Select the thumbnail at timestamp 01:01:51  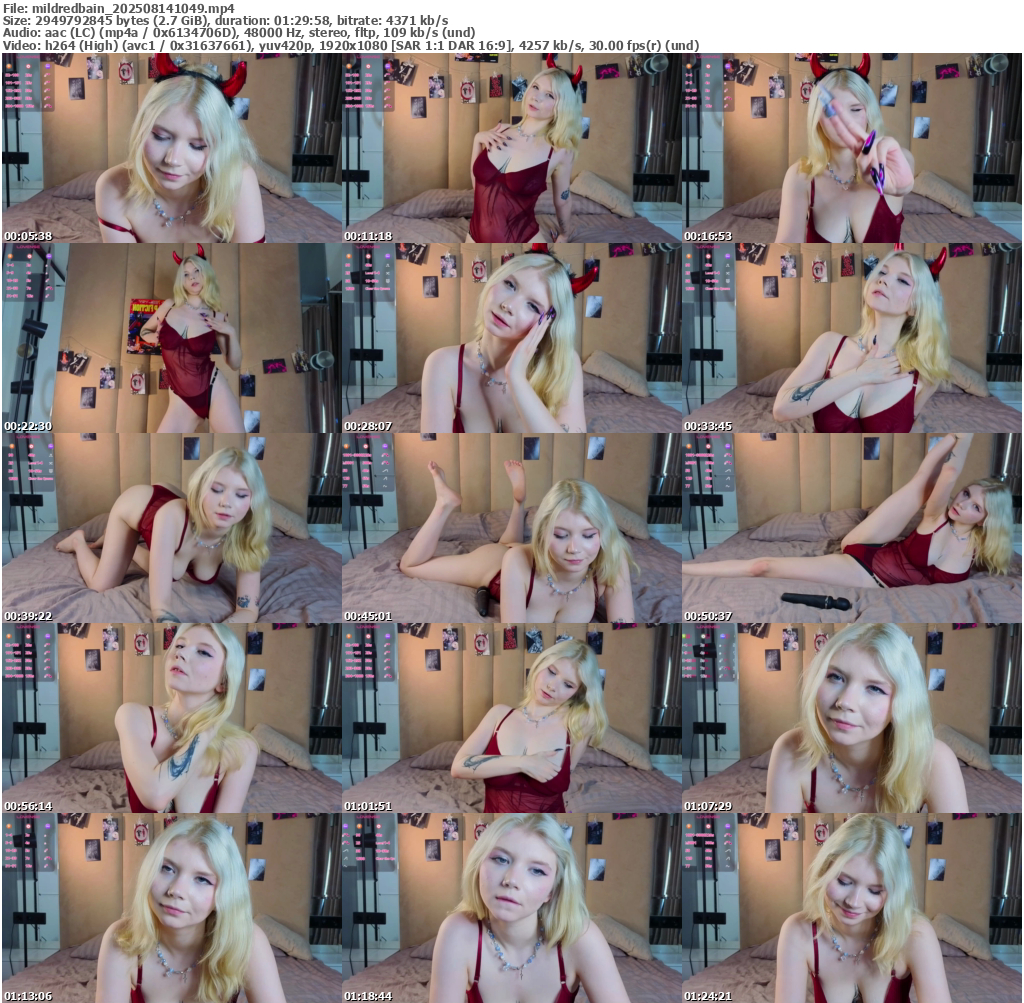click(x=511, y=718)
